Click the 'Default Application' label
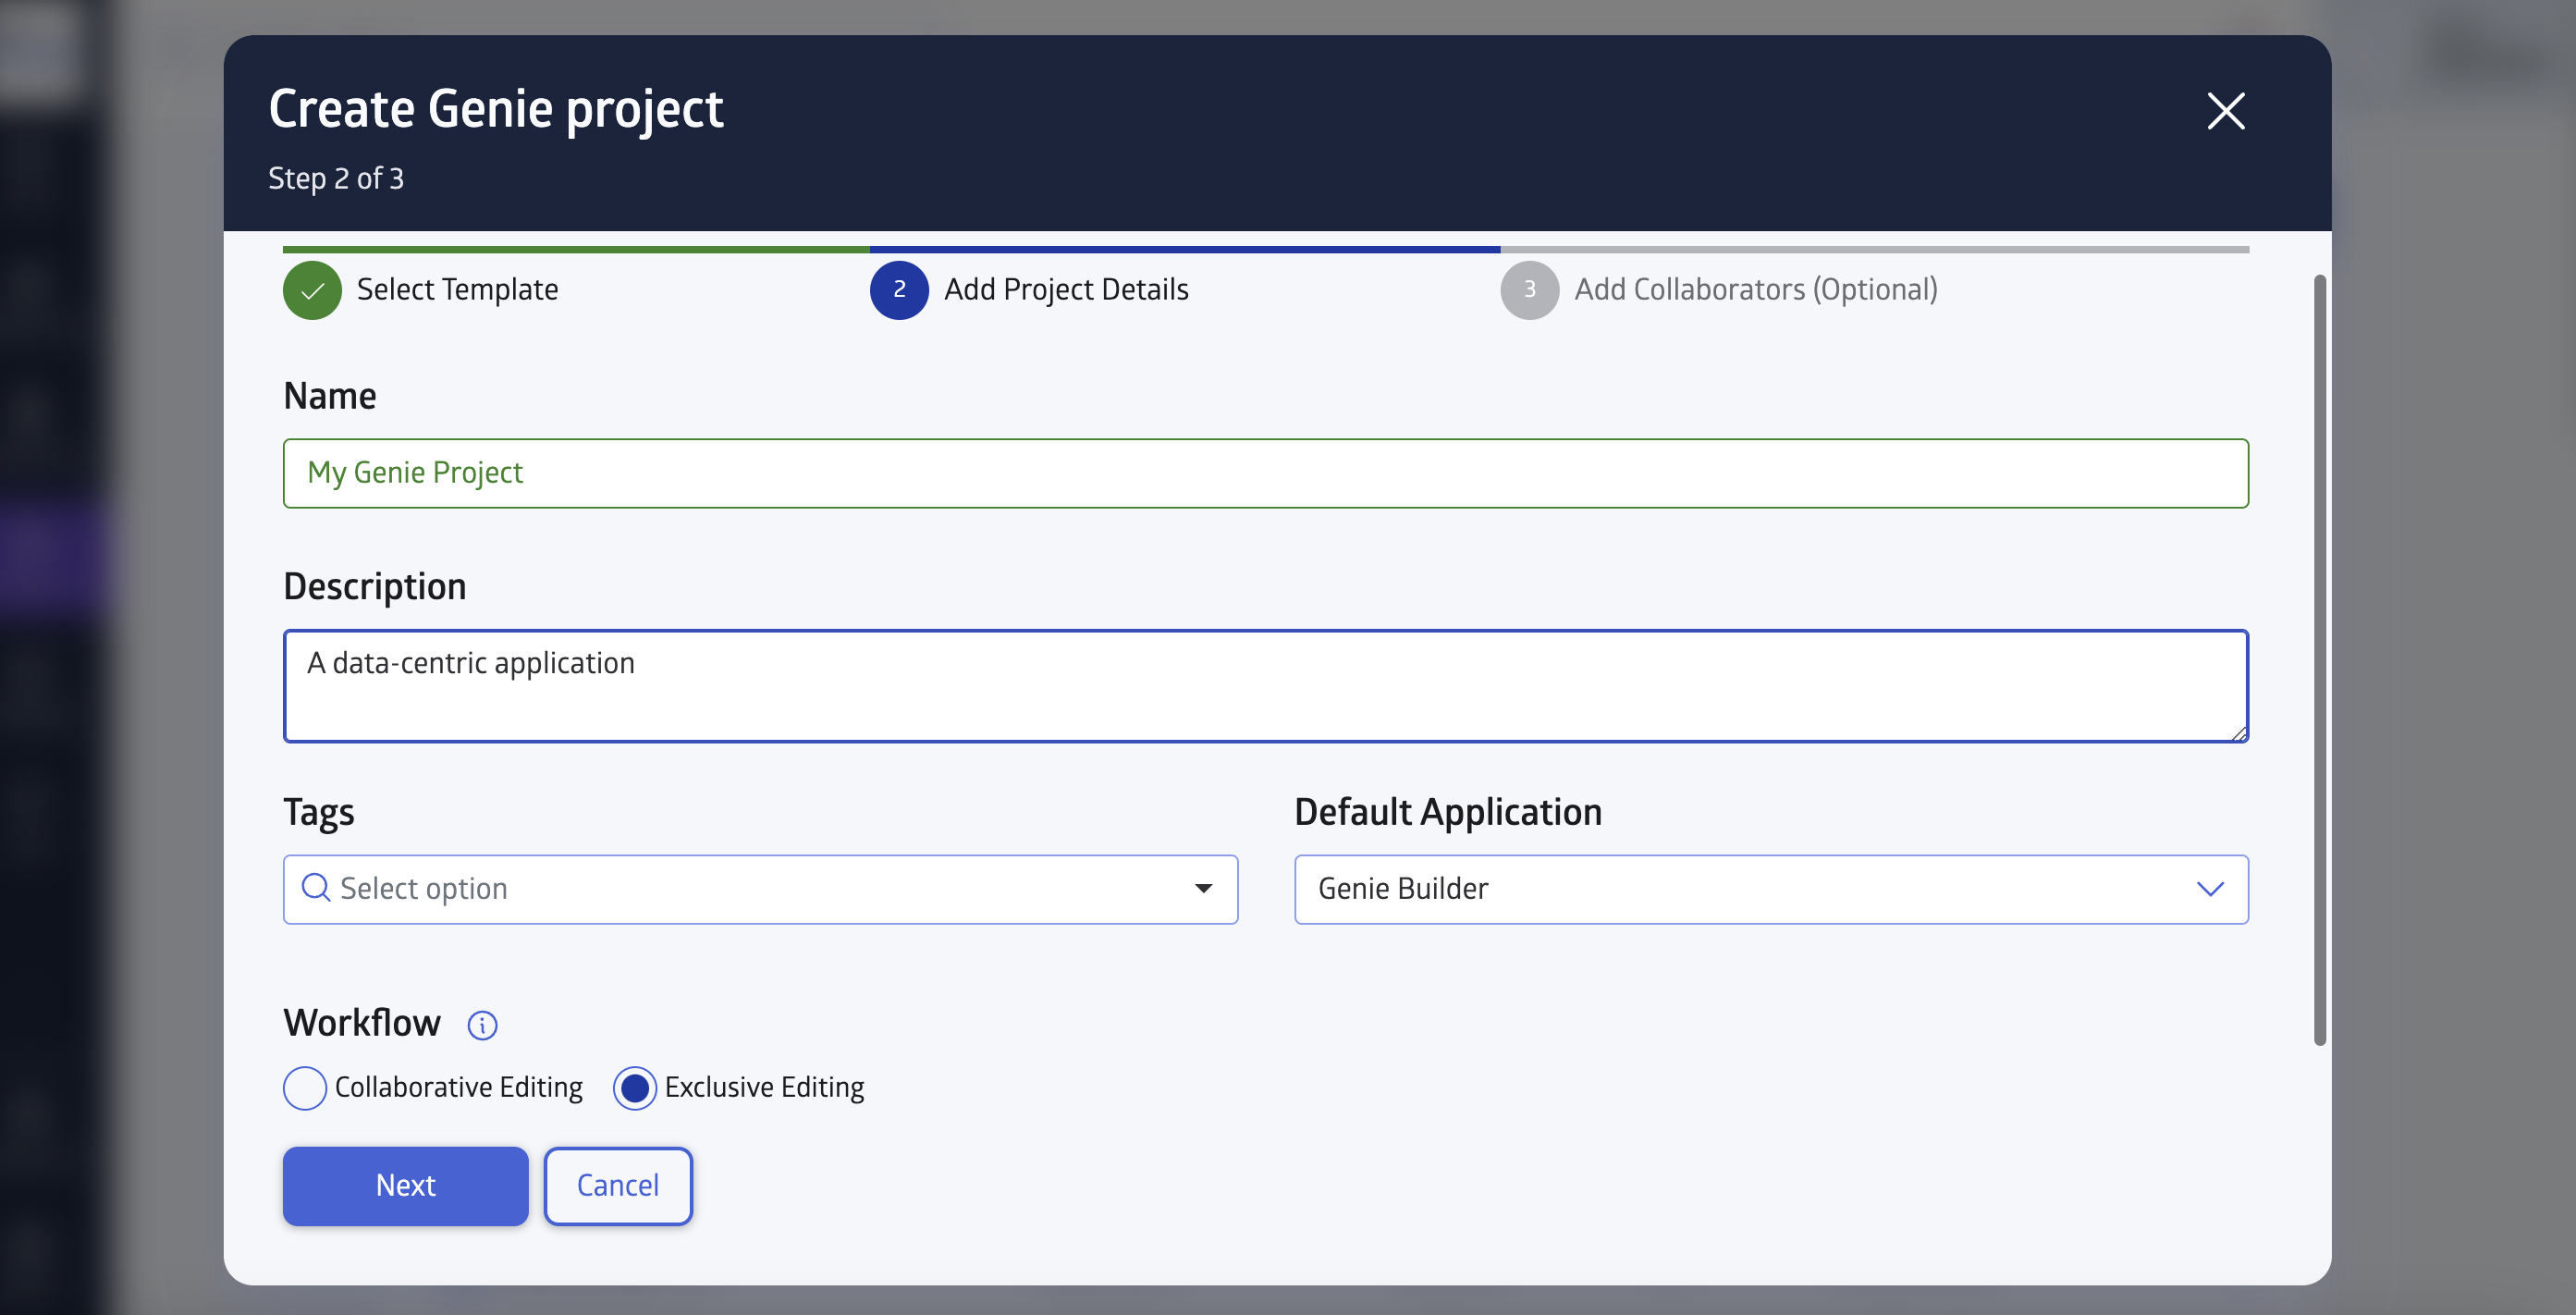The height and width of the screenshot is (1315, 2576). [x=1448, y=812]
